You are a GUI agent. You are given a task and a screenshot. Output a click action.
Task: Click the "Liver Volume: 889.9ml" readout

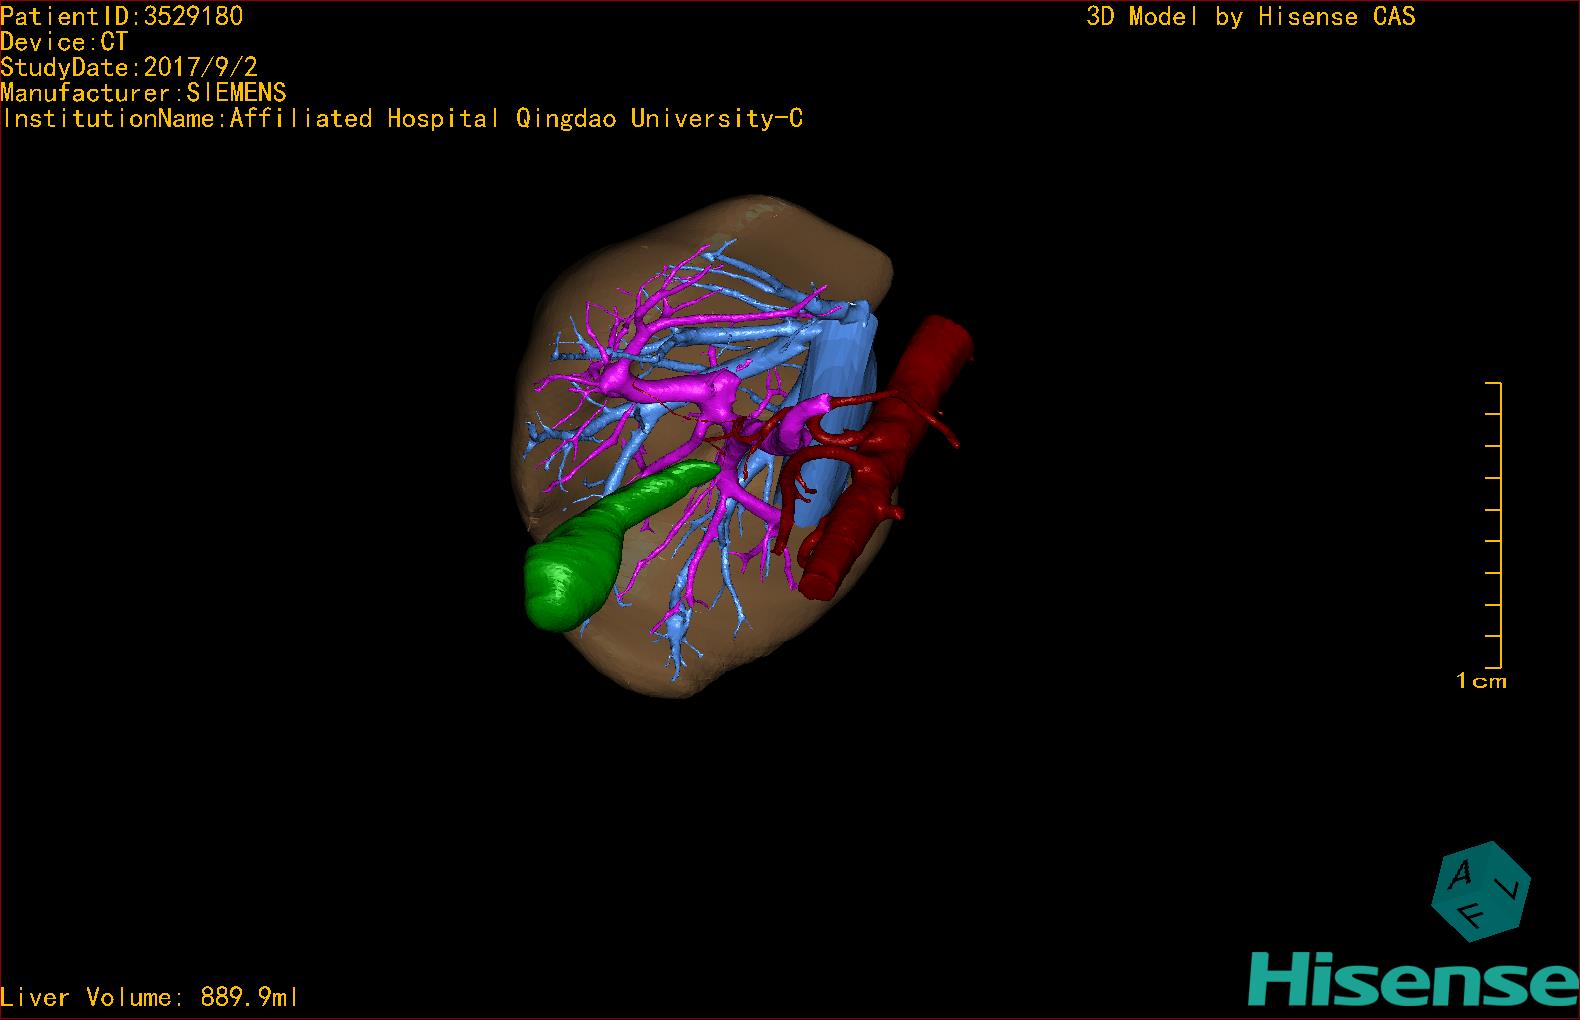(149, 997)
